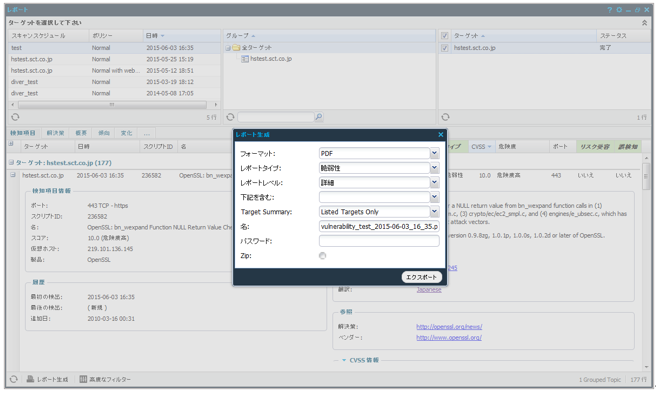The width and height of the screenshot is (656, 393).
Task: Click the schedule list horizontal scrollbar
Action: [112, 105]
